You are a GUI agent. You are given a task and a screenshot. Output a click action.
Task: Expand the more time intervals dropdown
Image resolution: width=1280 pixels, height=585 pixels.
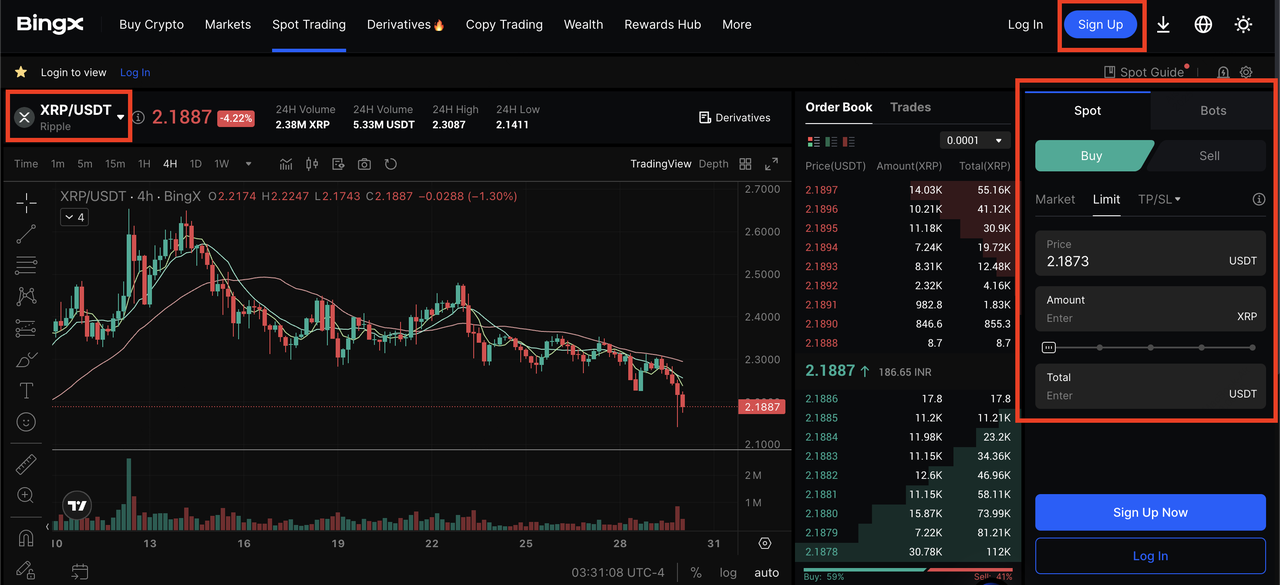[248, 164]
